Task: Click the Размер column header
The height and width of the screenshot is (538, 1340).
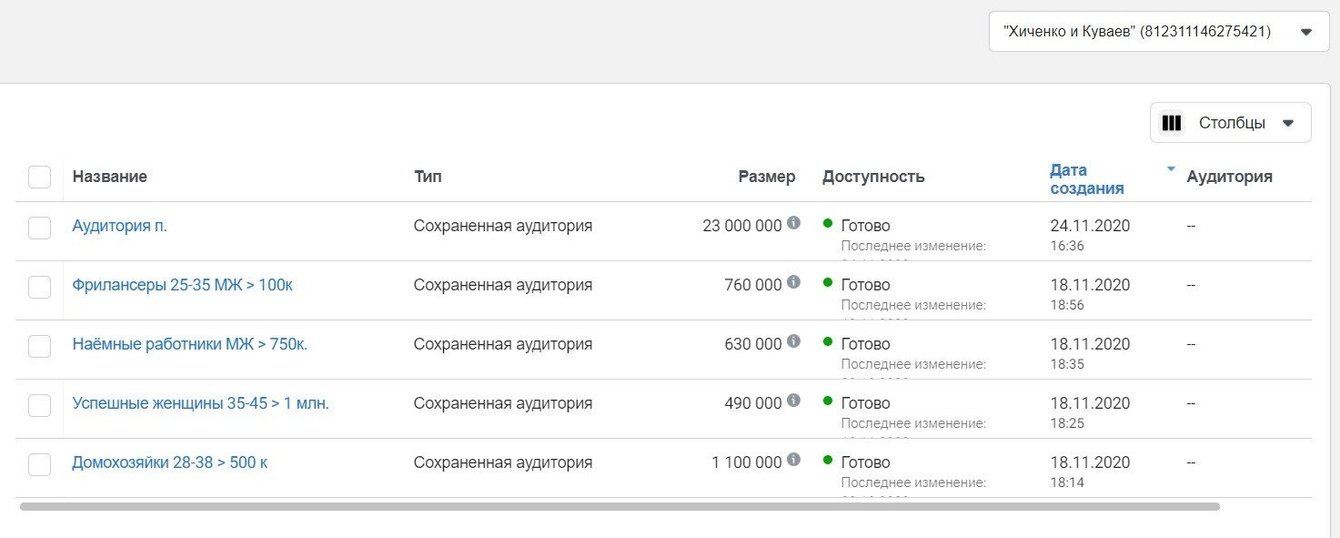Action: tap(766, 177)
